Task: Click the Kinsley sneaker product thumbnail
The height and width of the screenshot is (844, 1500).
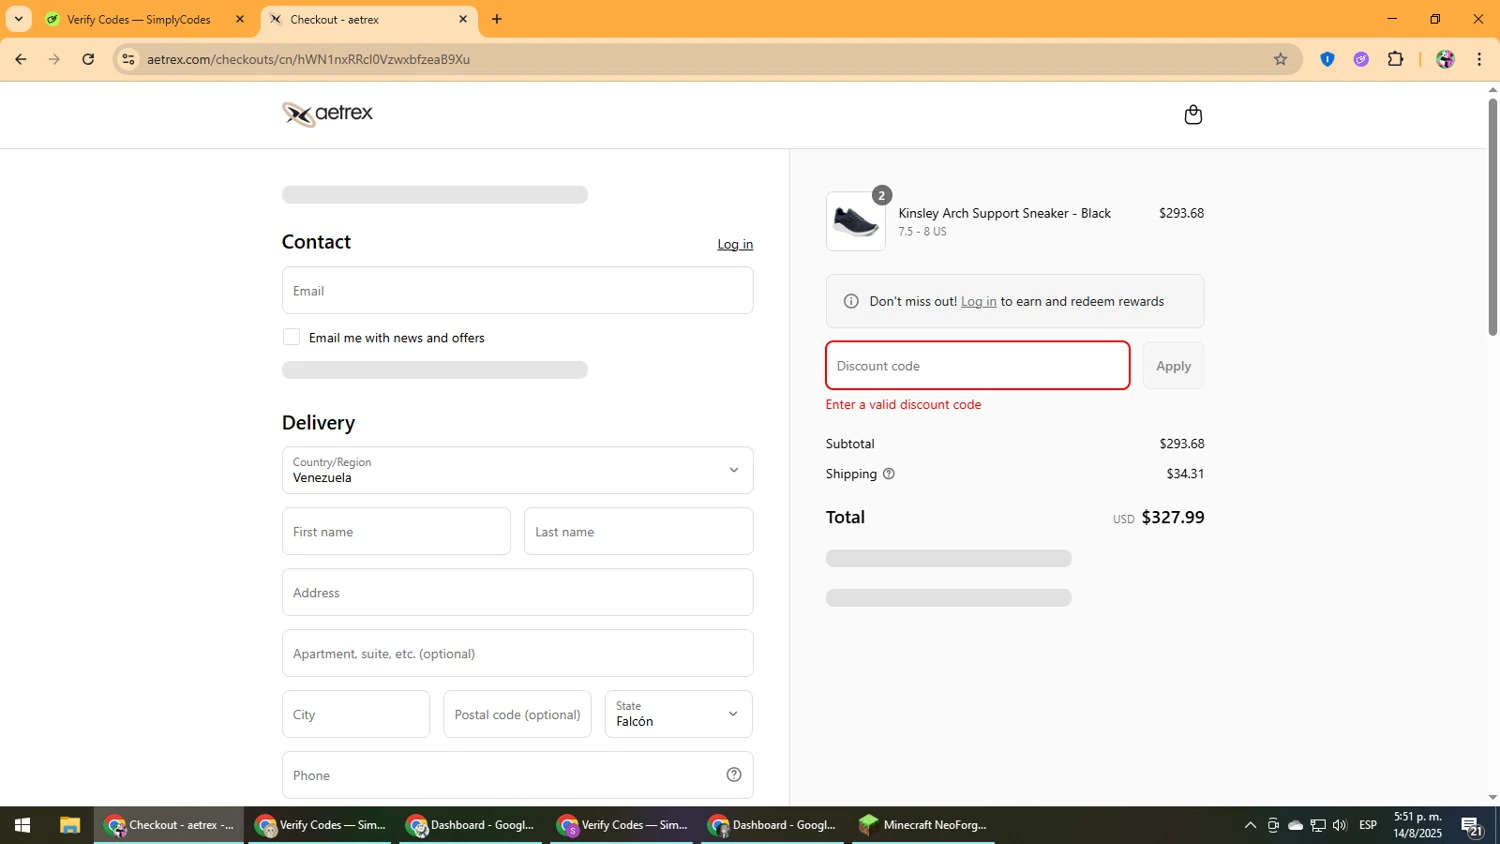Action: pyautogui.click(x=855, y=222)
